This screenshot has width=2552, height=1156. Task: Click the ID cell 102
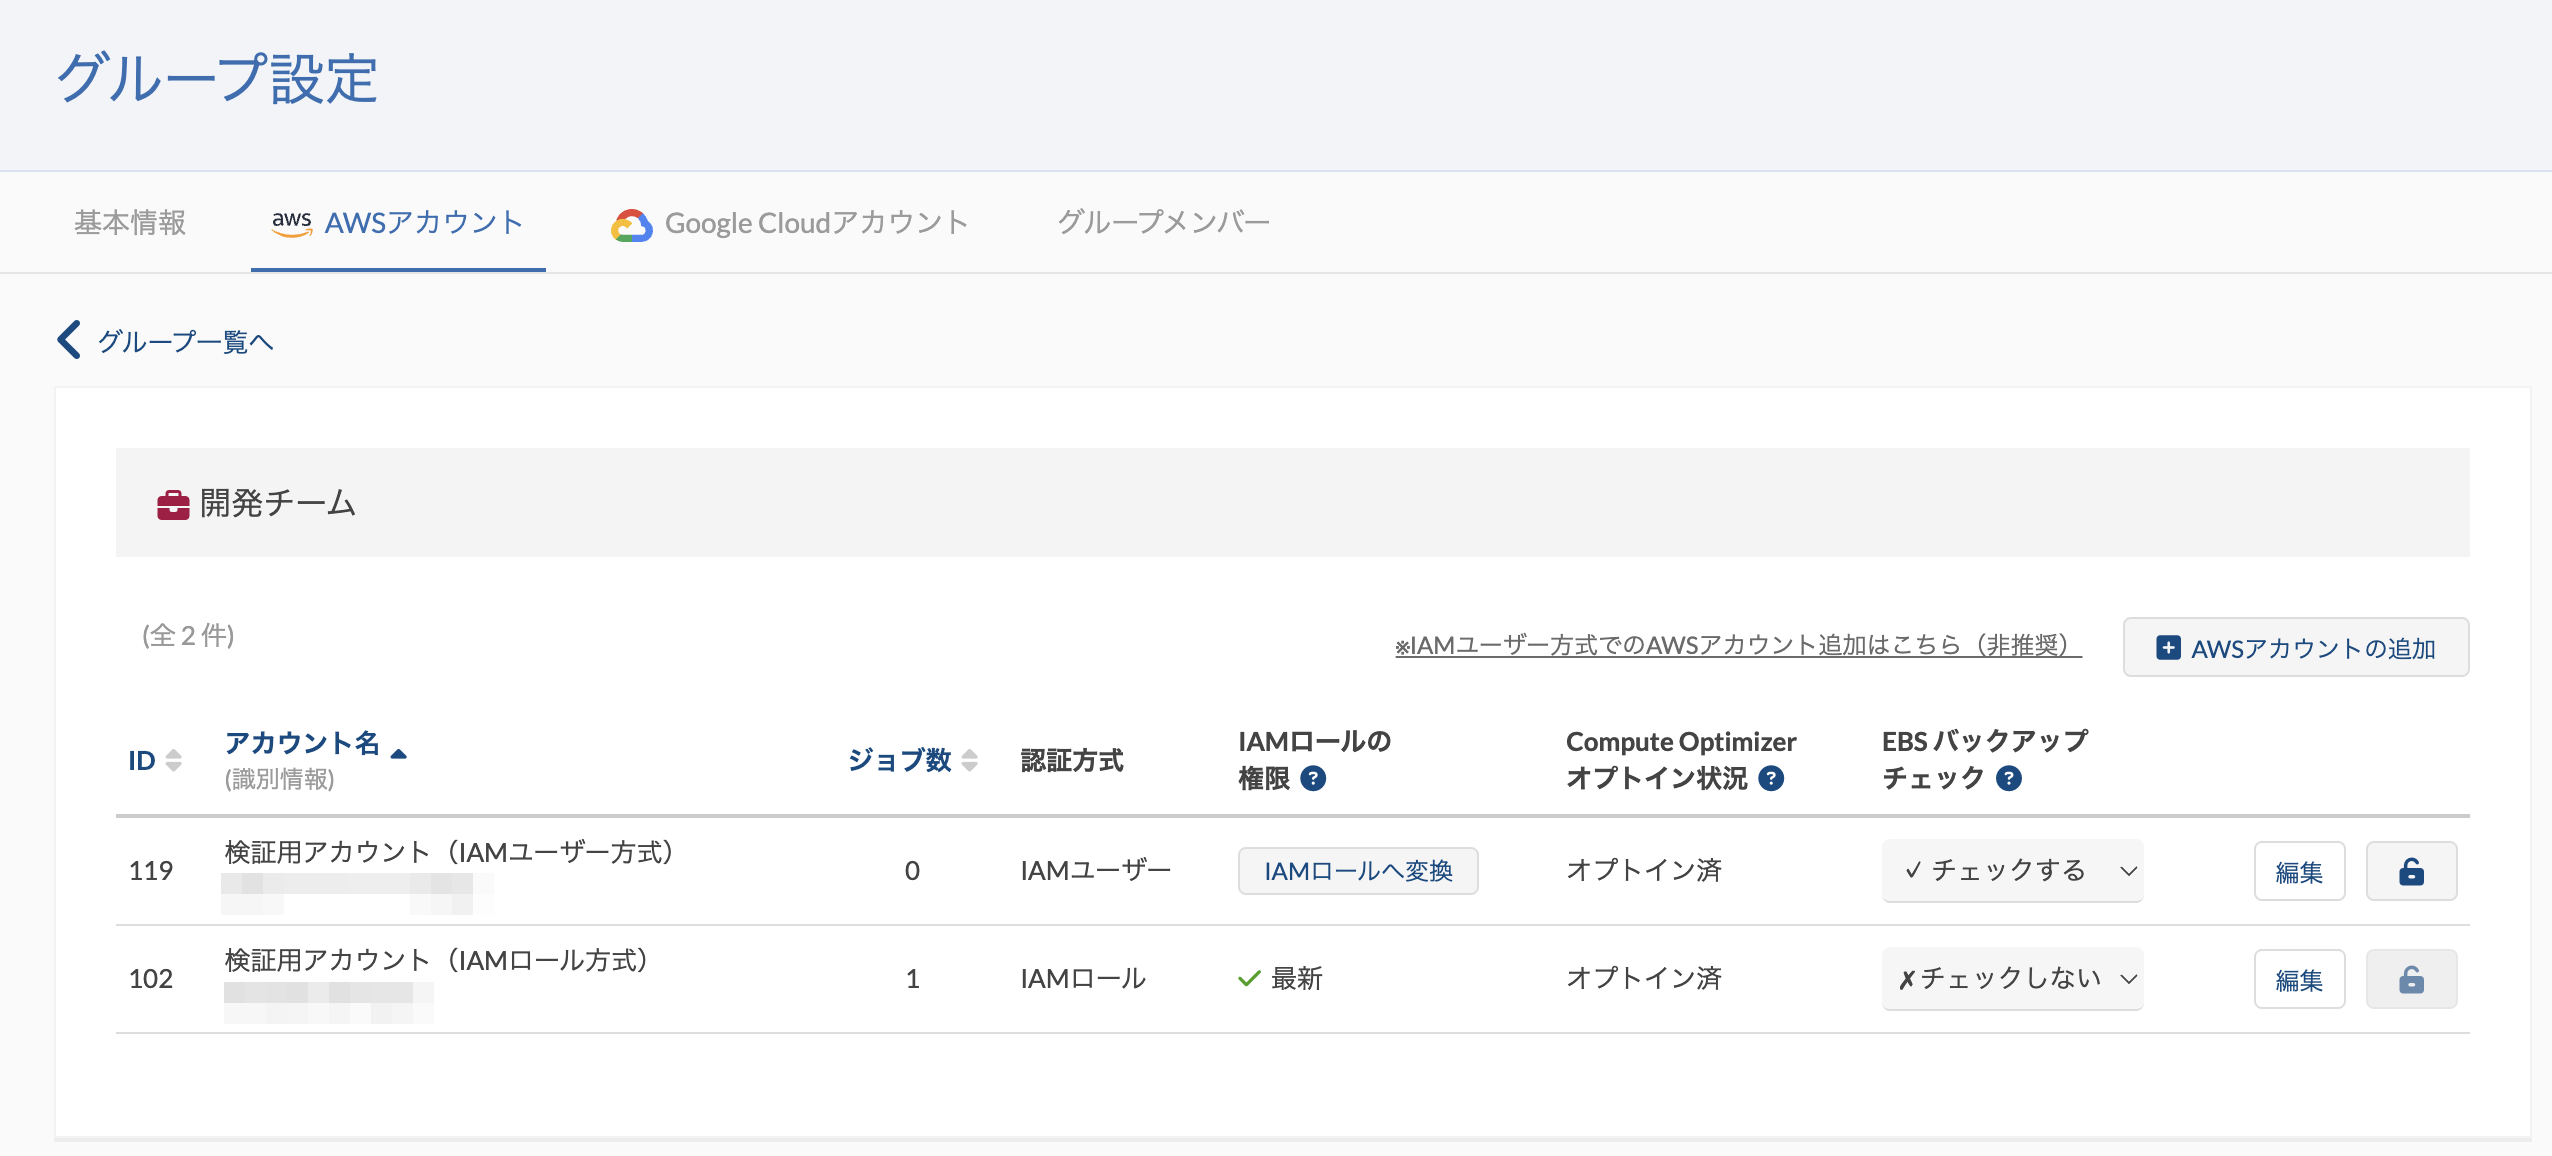151,978
